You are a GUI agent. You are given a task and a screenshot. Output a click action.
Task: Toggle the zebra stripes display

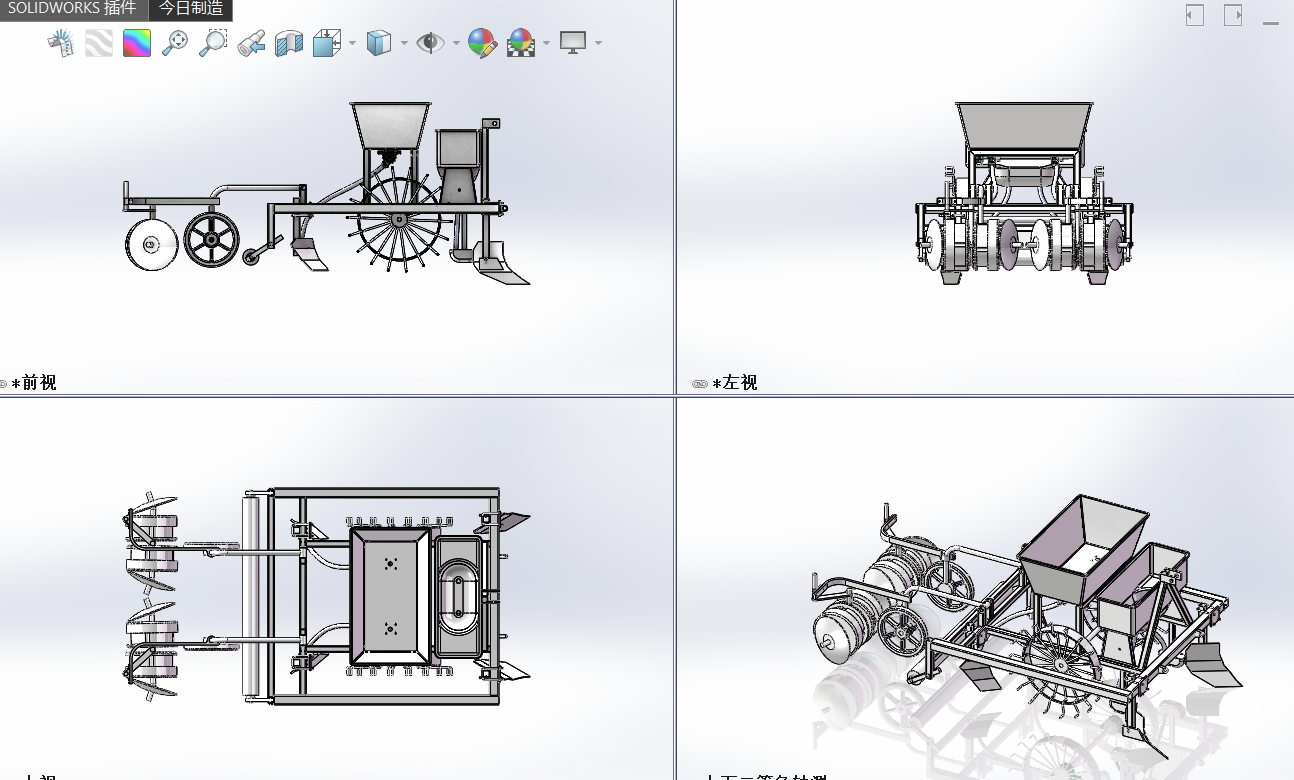click(x=99, y=43)
